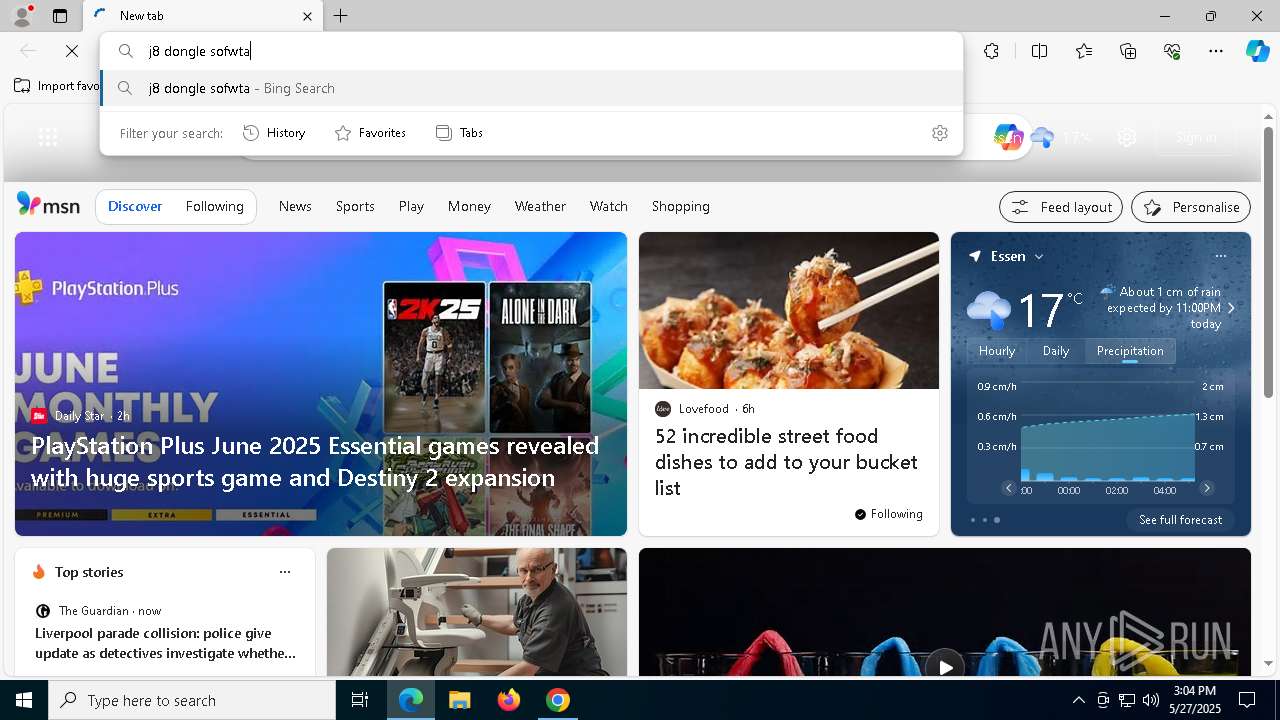Open the PlayStation Plus June 2025 article
1280x720 pixels.
[x=315, y=462]
